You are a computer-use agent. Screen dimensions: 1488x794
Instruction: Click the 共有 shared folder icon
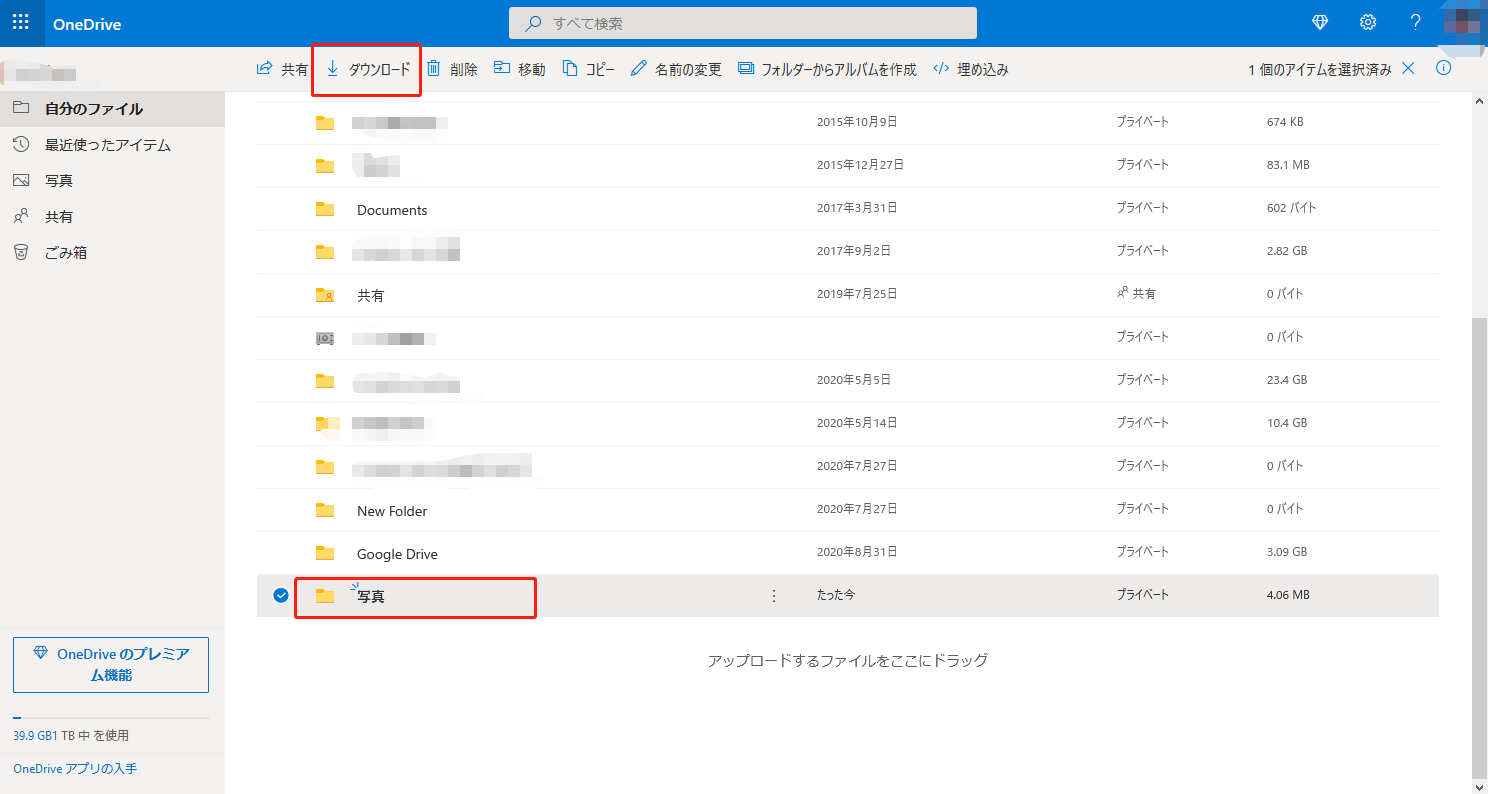click(325, 295)
